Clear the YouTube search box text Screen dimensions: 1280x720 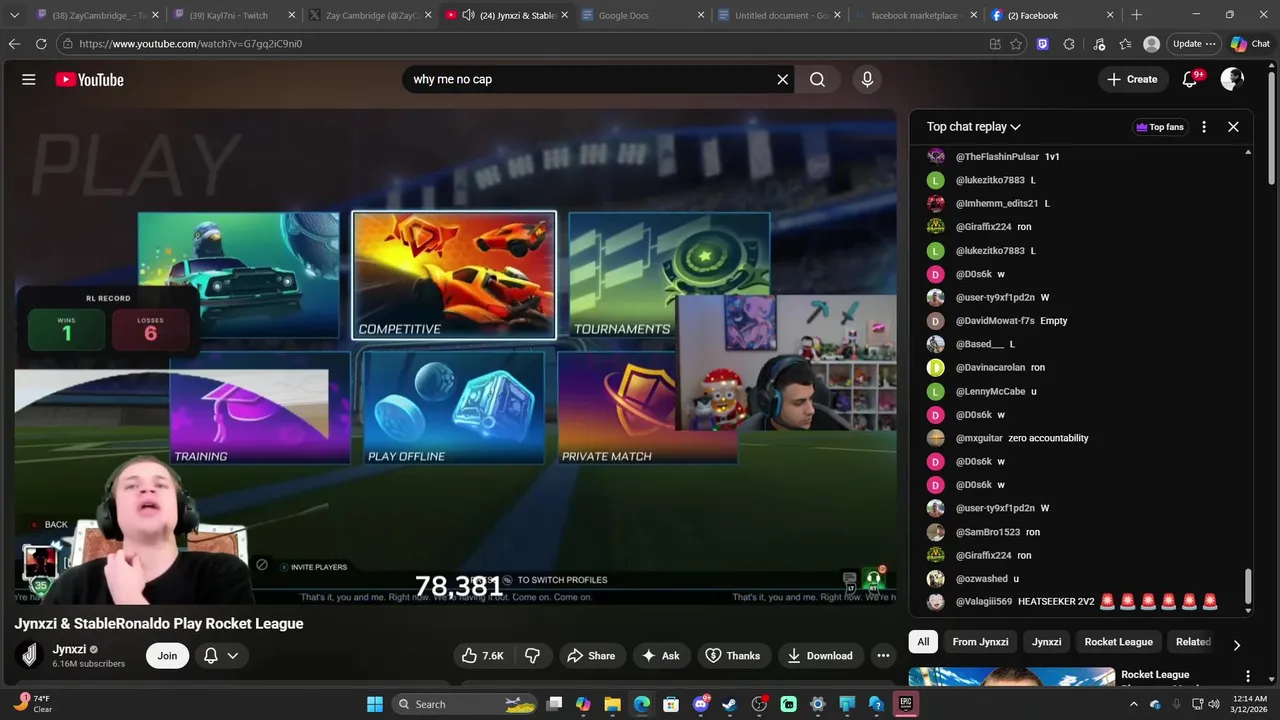[783, 79]
